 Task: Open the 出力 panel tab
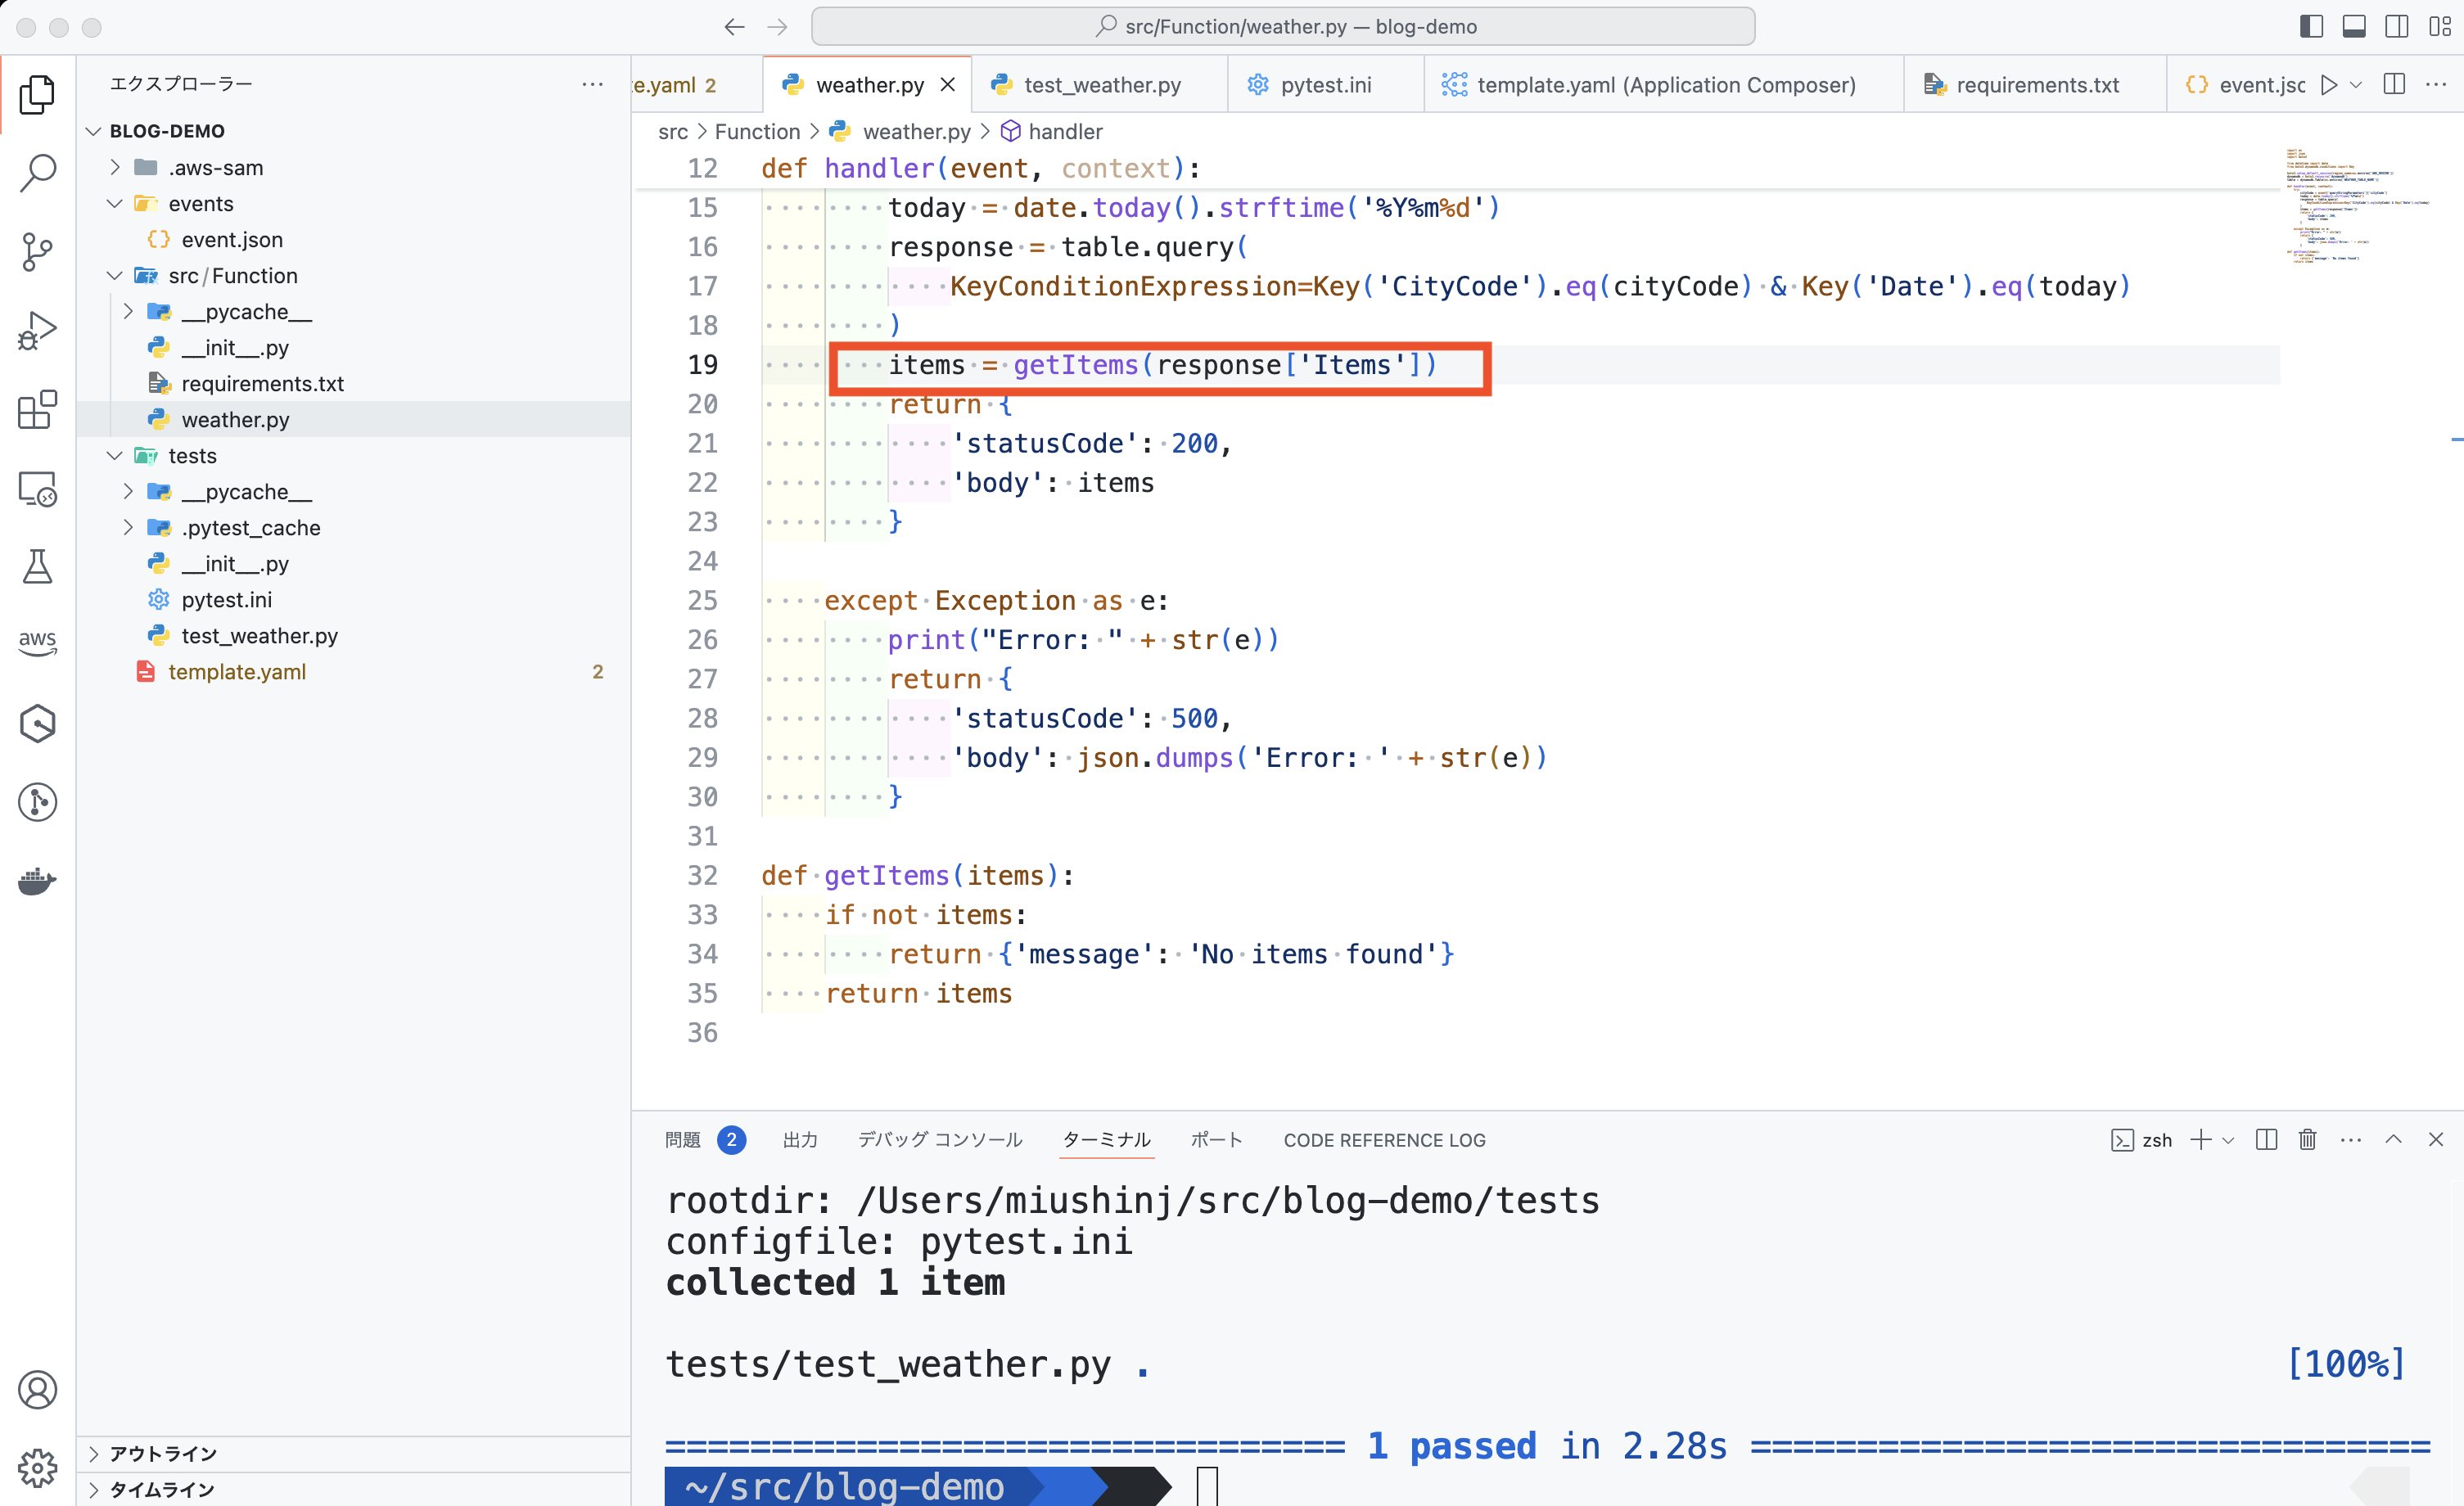click(x=800, y=1140)
